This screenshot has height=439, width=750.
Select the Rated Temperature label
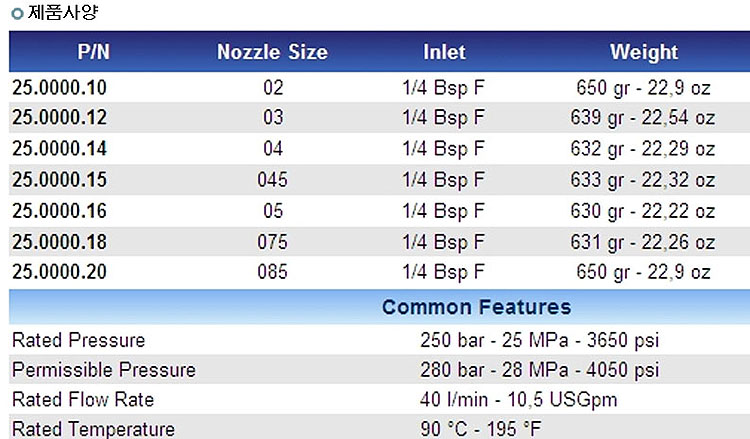click(93, 429)
